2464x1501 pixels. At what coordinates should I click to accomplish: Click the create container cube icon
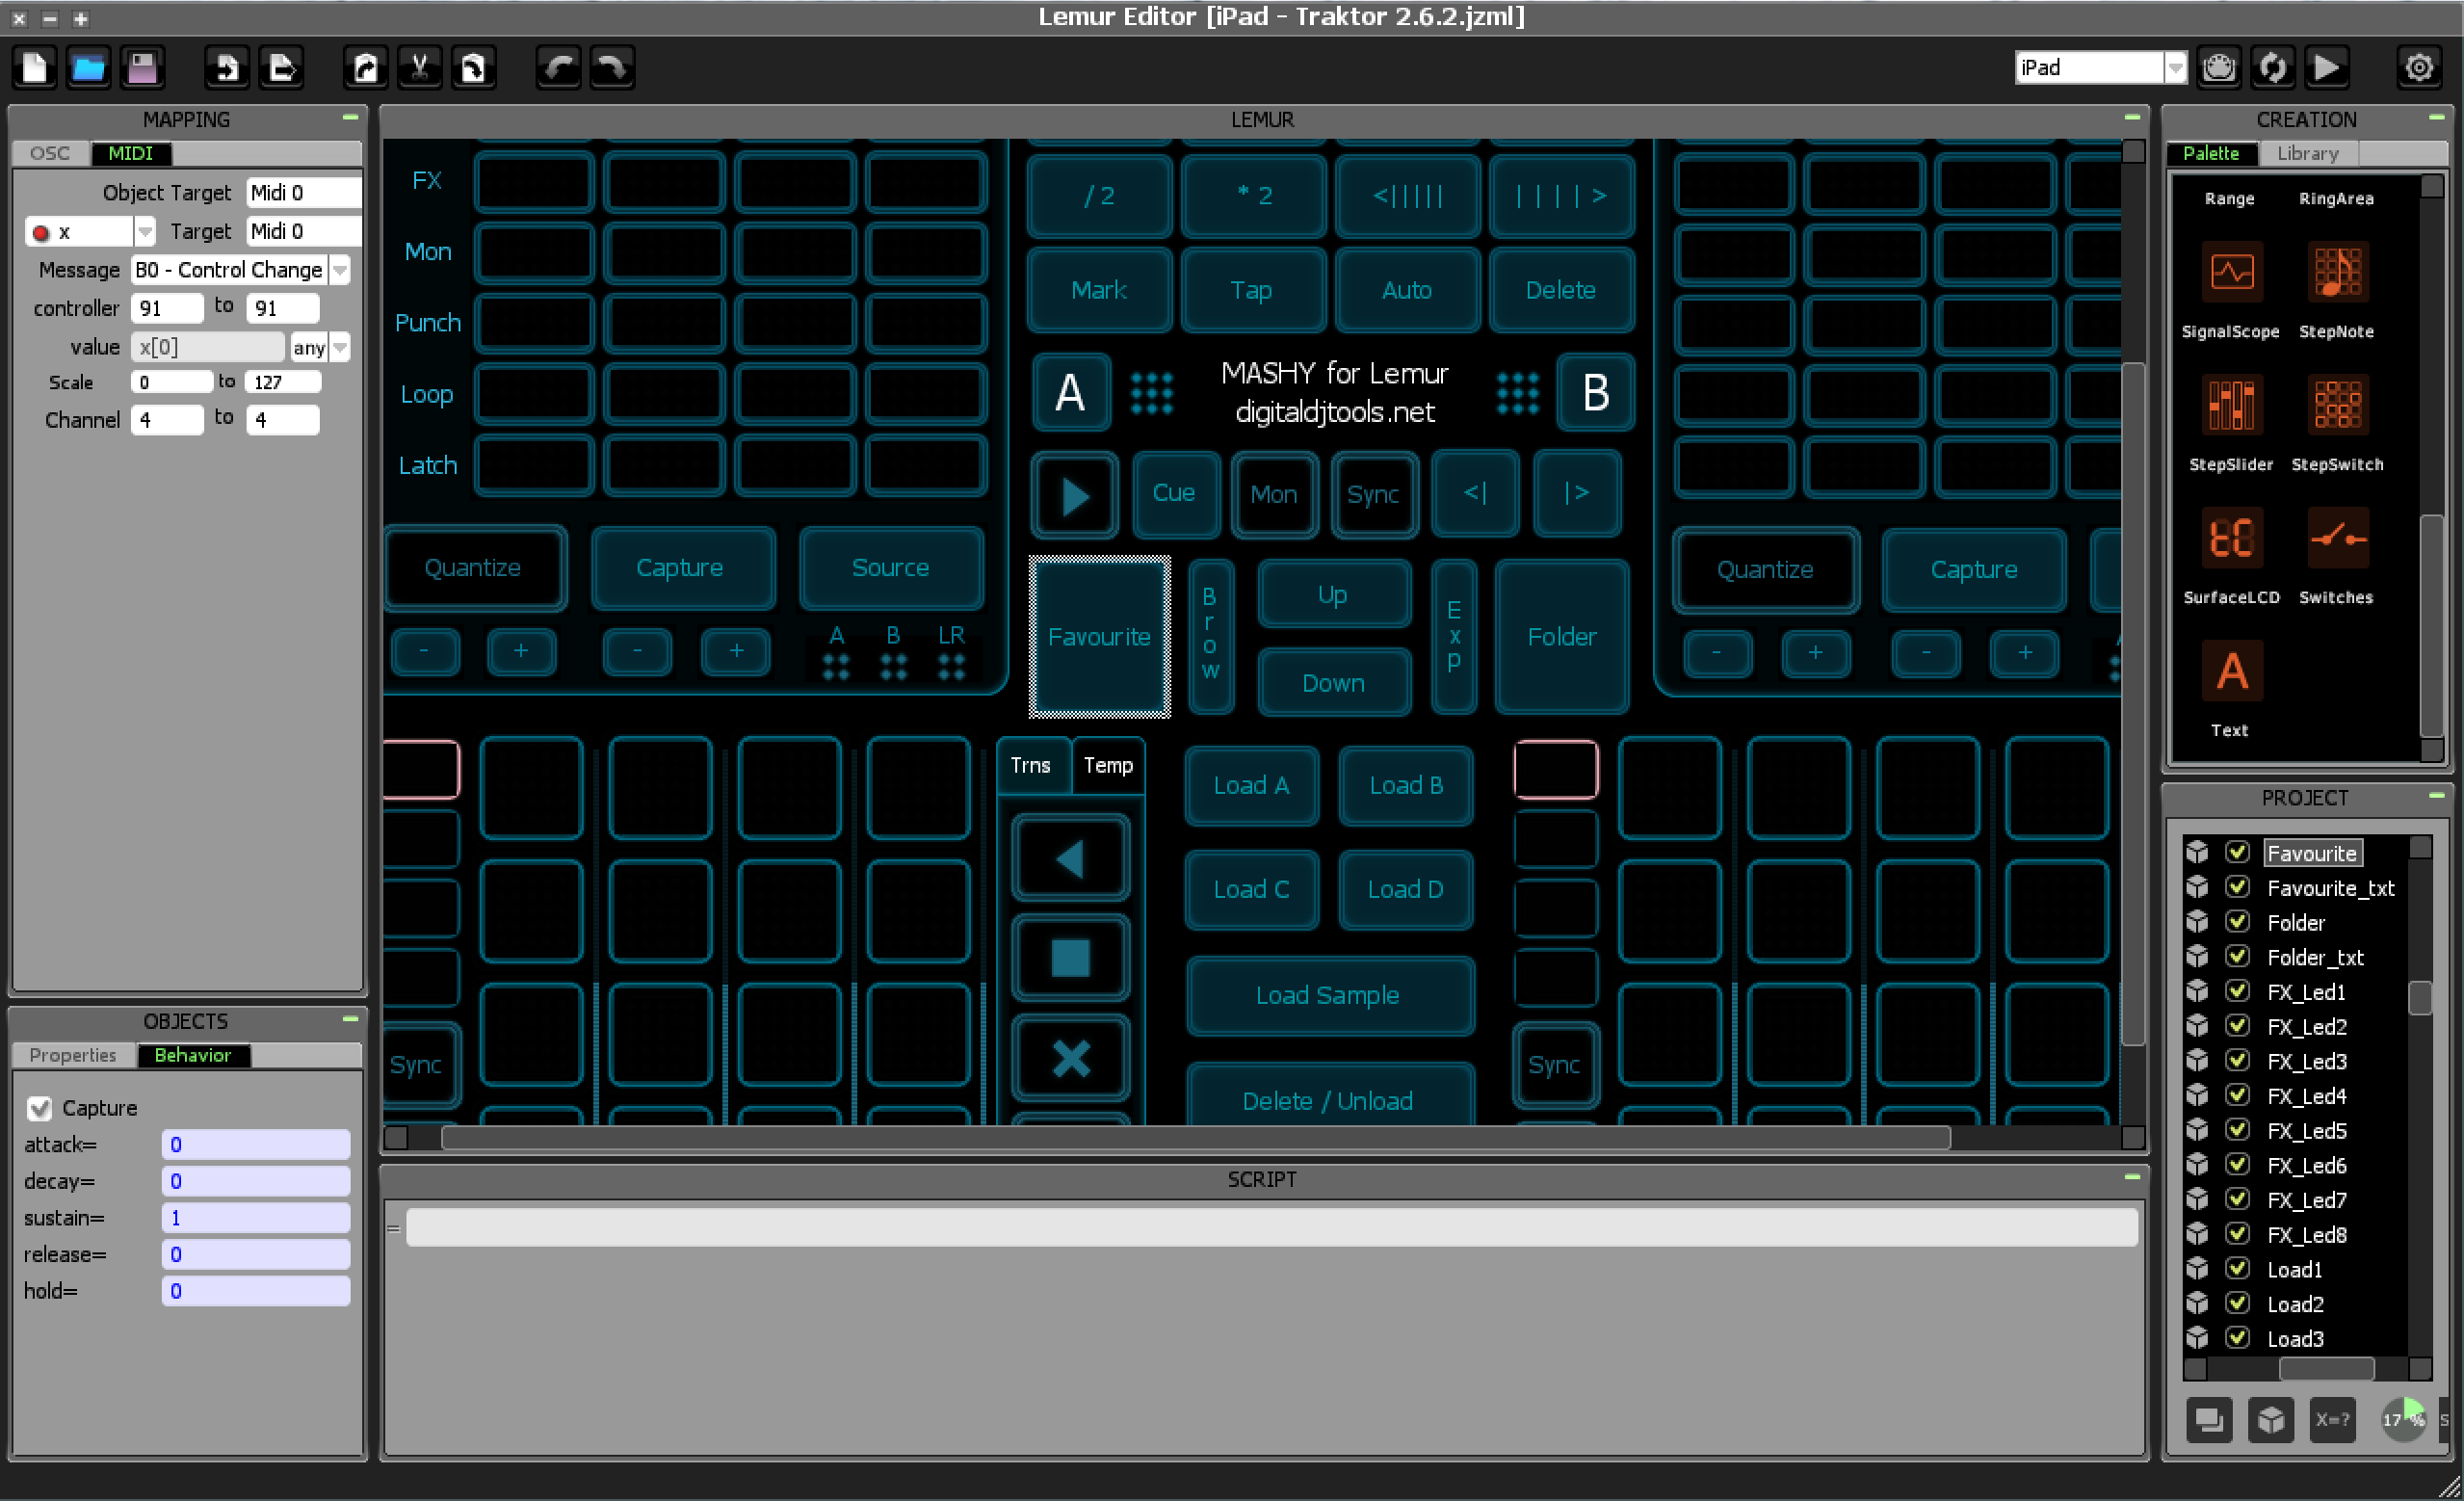(2271, 1419)
